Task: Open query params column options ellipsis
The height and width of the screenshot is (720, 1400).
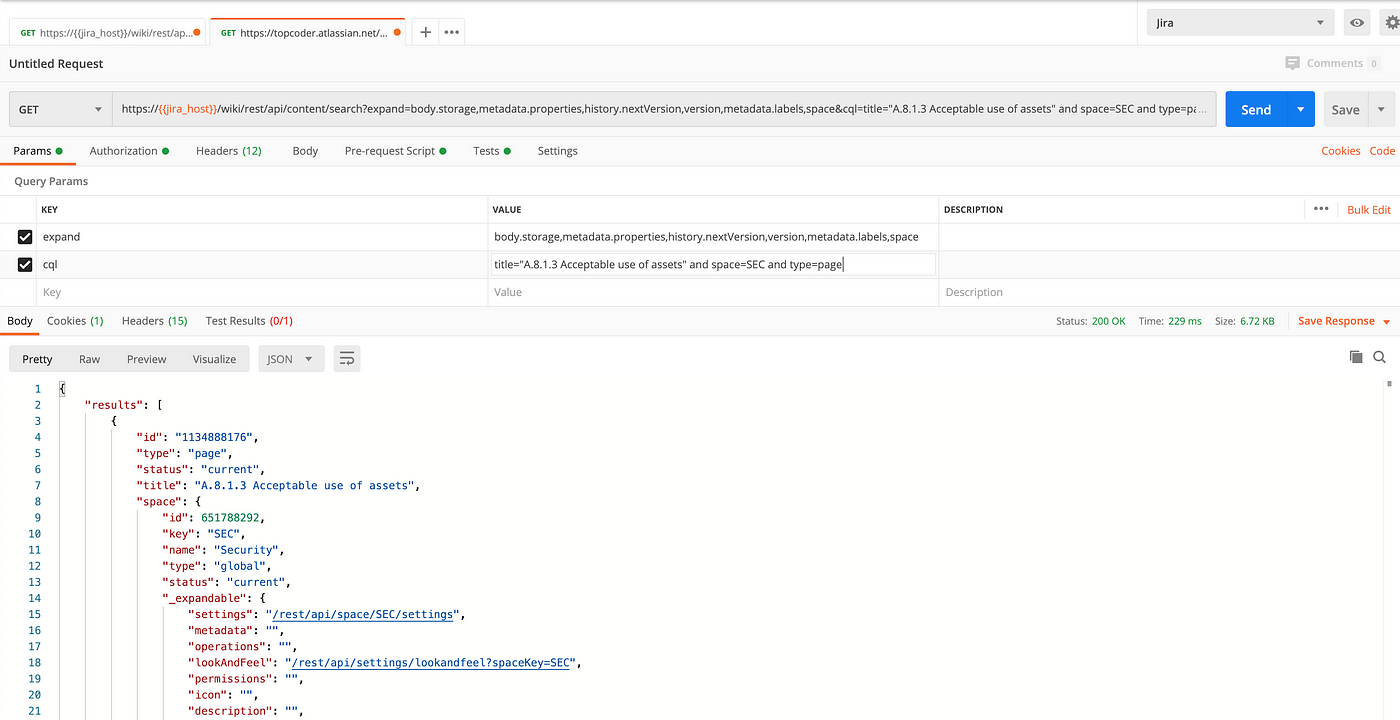Action: coord(1321,209)
